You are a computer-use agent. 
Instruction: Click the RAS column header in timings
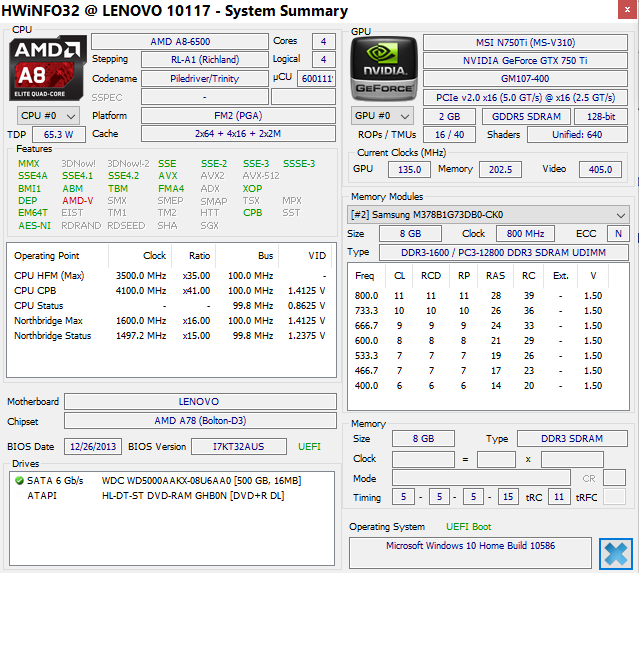coord(496,276)
